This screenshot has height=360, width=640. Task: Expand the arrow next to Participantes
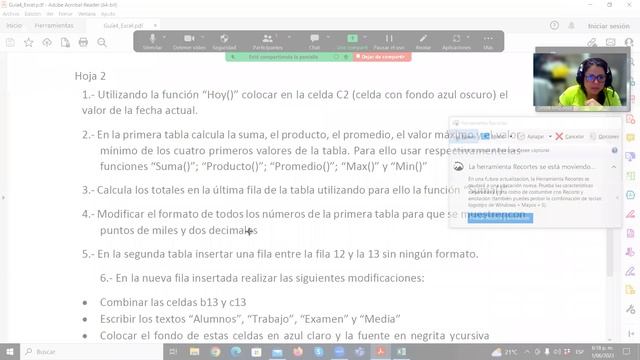tap(289, 37)
